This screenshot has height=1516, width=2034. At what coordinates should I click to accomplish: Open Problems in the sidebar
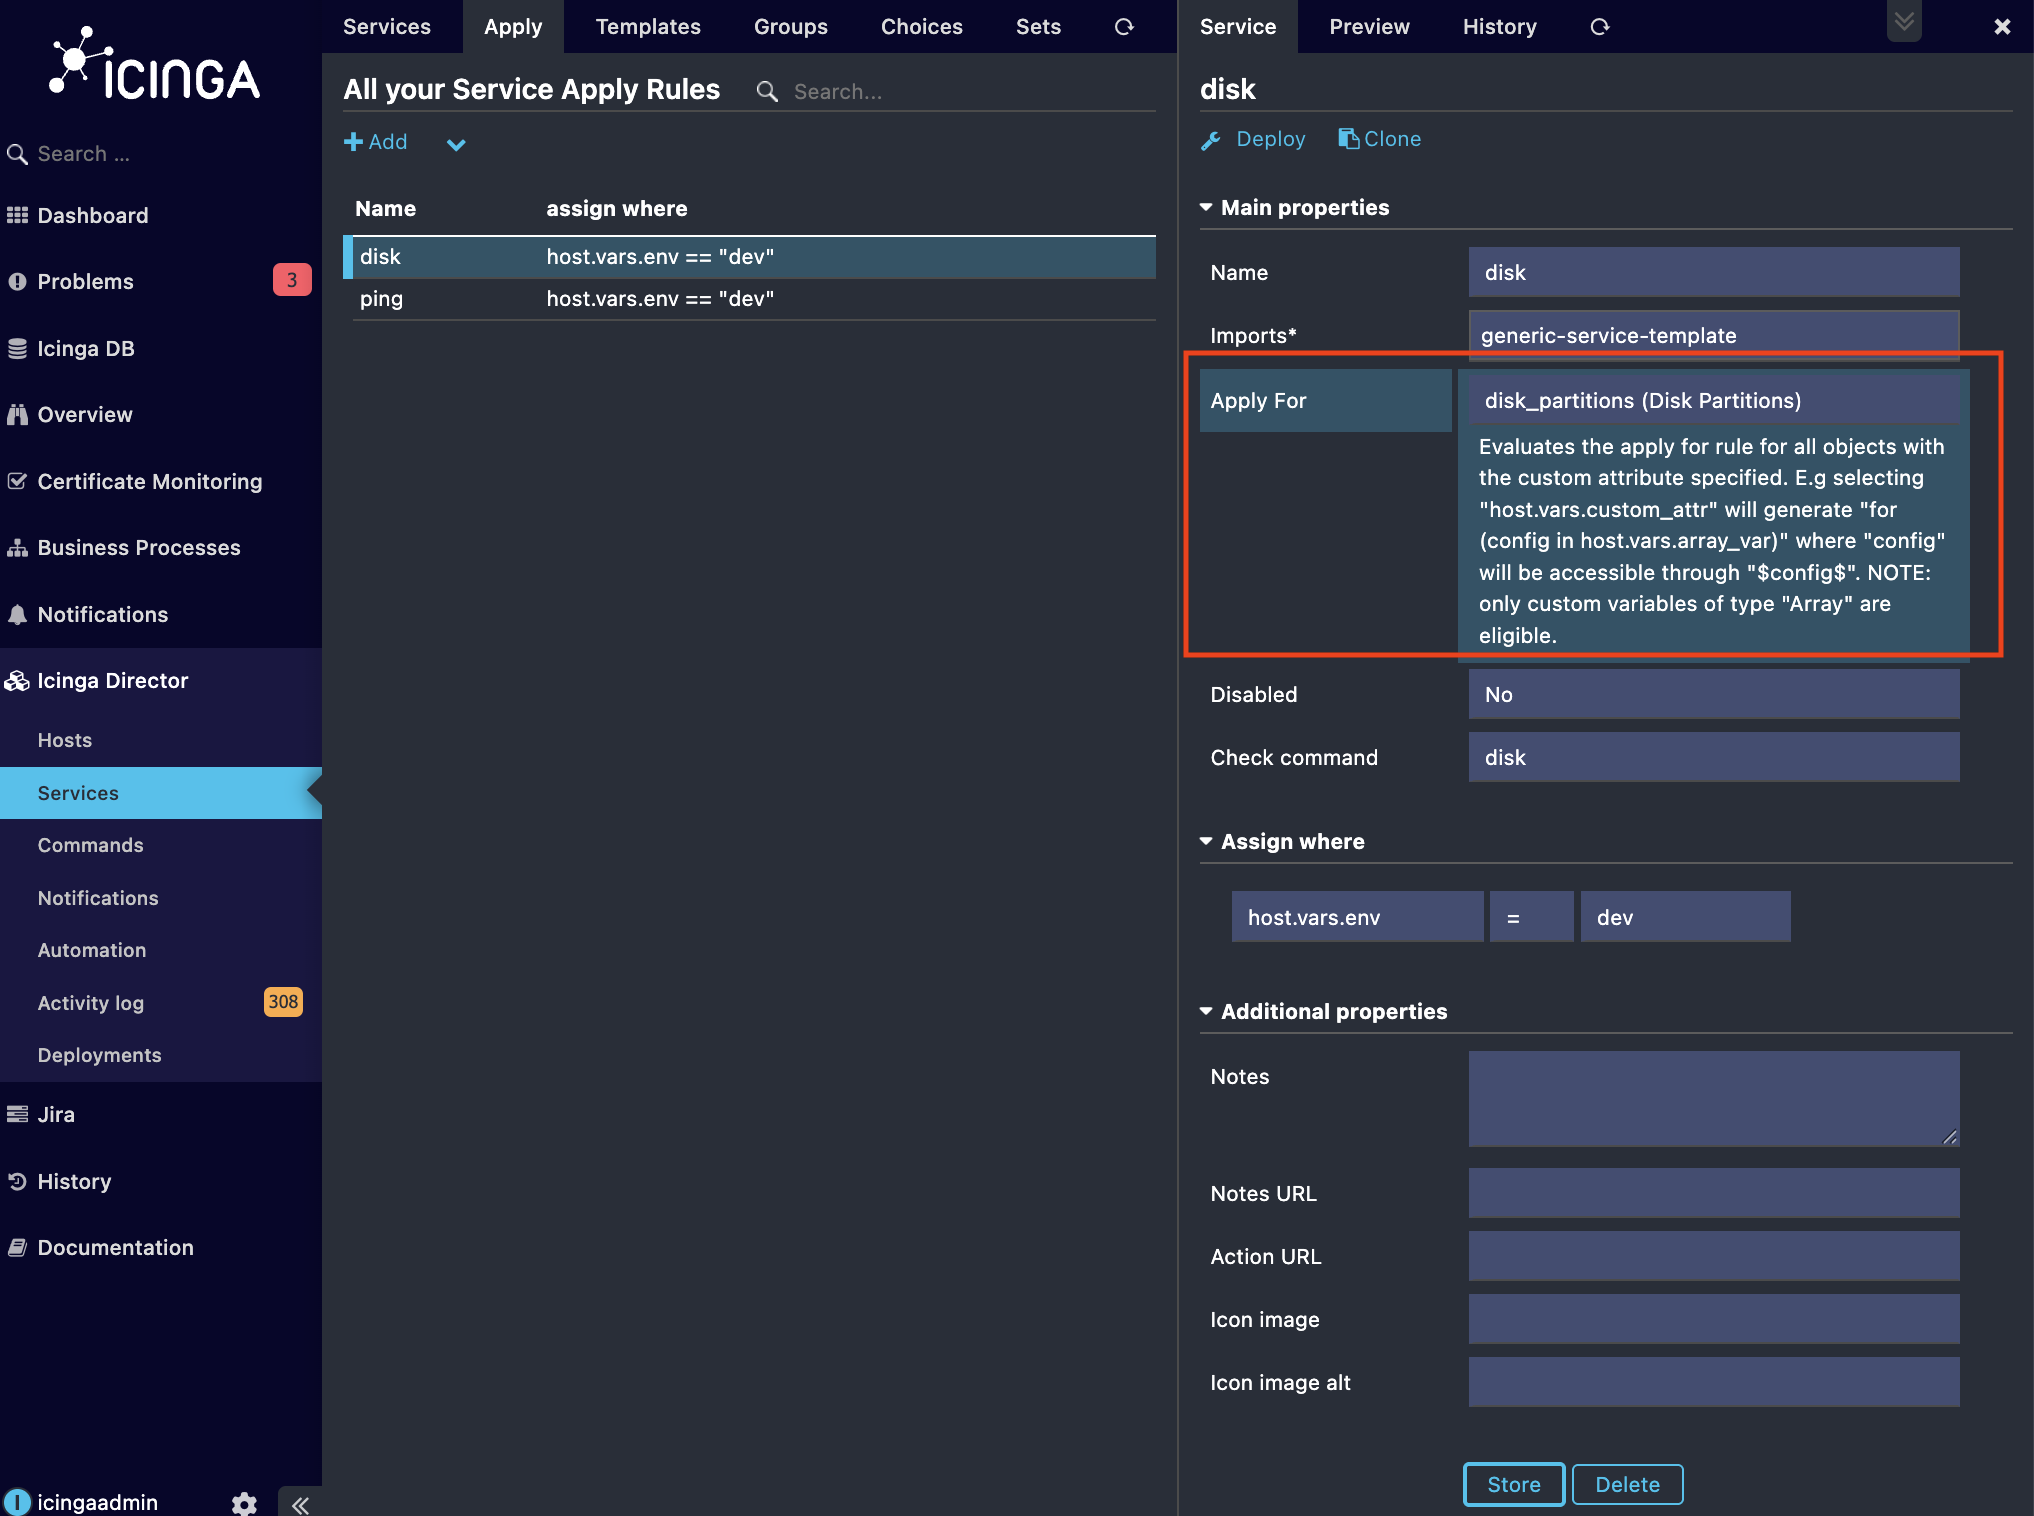(x=85, y=281)
